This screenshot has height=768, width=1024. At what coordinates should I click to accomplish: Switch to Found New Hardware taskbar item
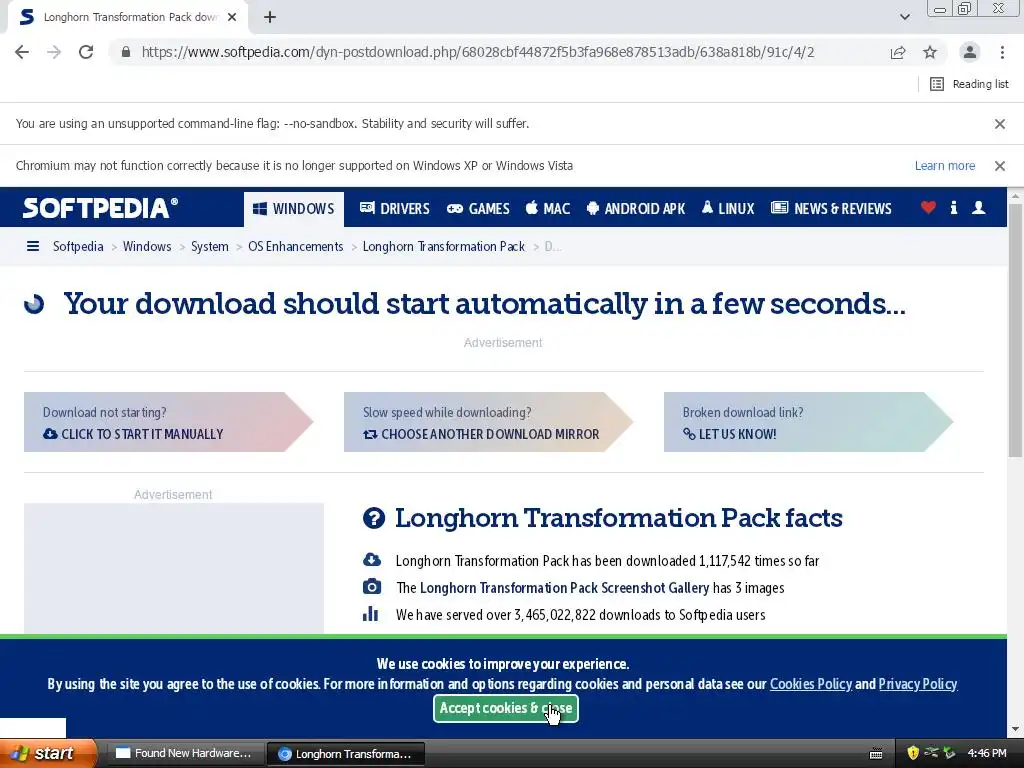click(x=184, y=754)
